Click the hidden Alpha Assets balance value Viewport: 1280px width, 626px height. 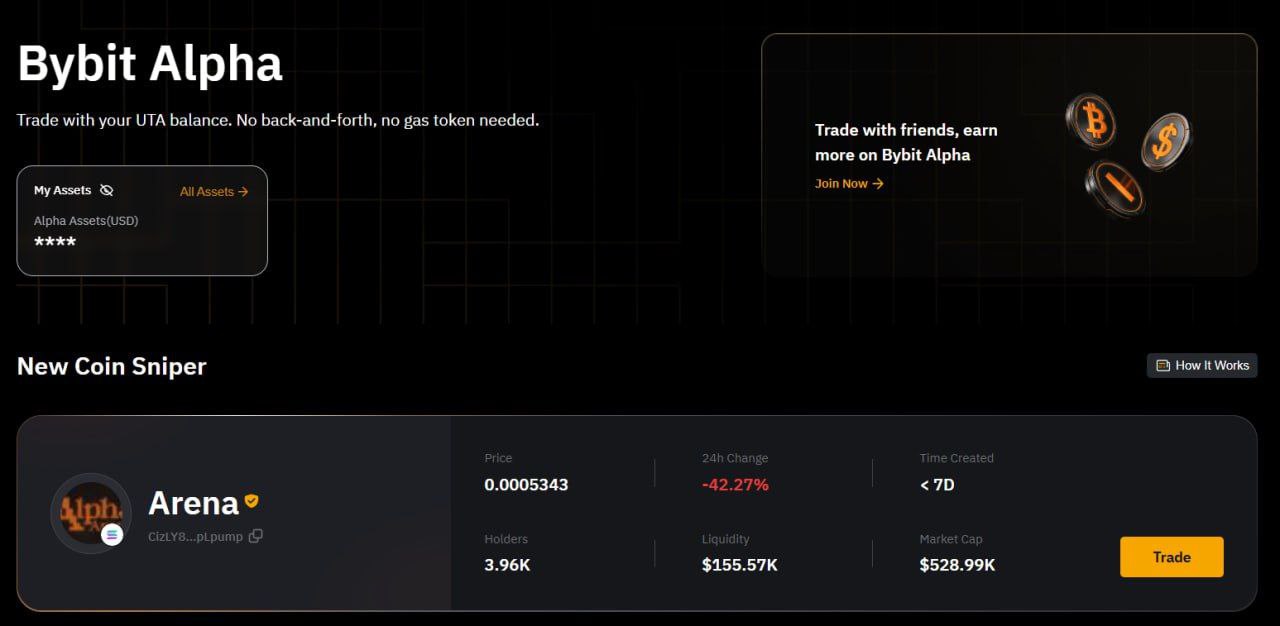click(55, 242)
